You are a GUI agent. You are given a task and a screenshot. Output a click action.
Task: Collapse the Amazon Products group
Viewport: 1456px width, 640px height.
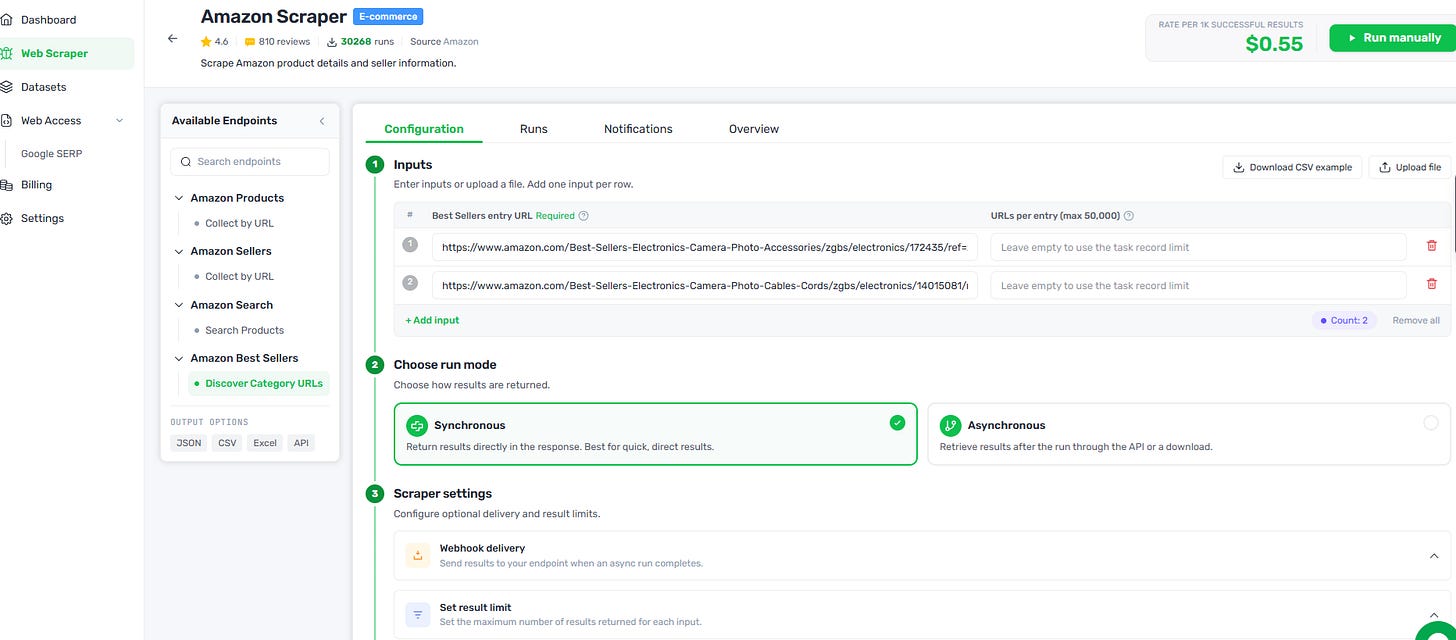click(x=179, y=198)
